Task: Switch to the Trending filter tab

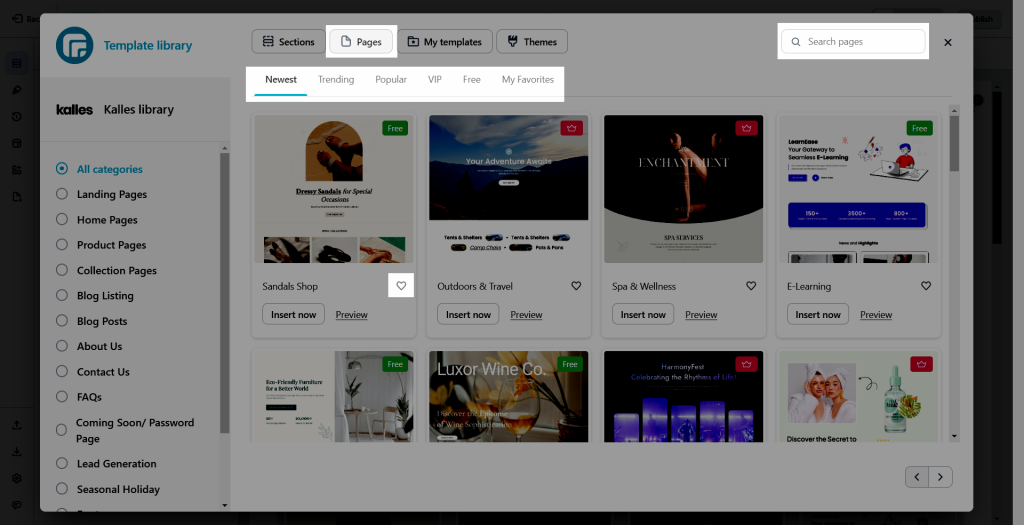Action: [x=336, y=80]
